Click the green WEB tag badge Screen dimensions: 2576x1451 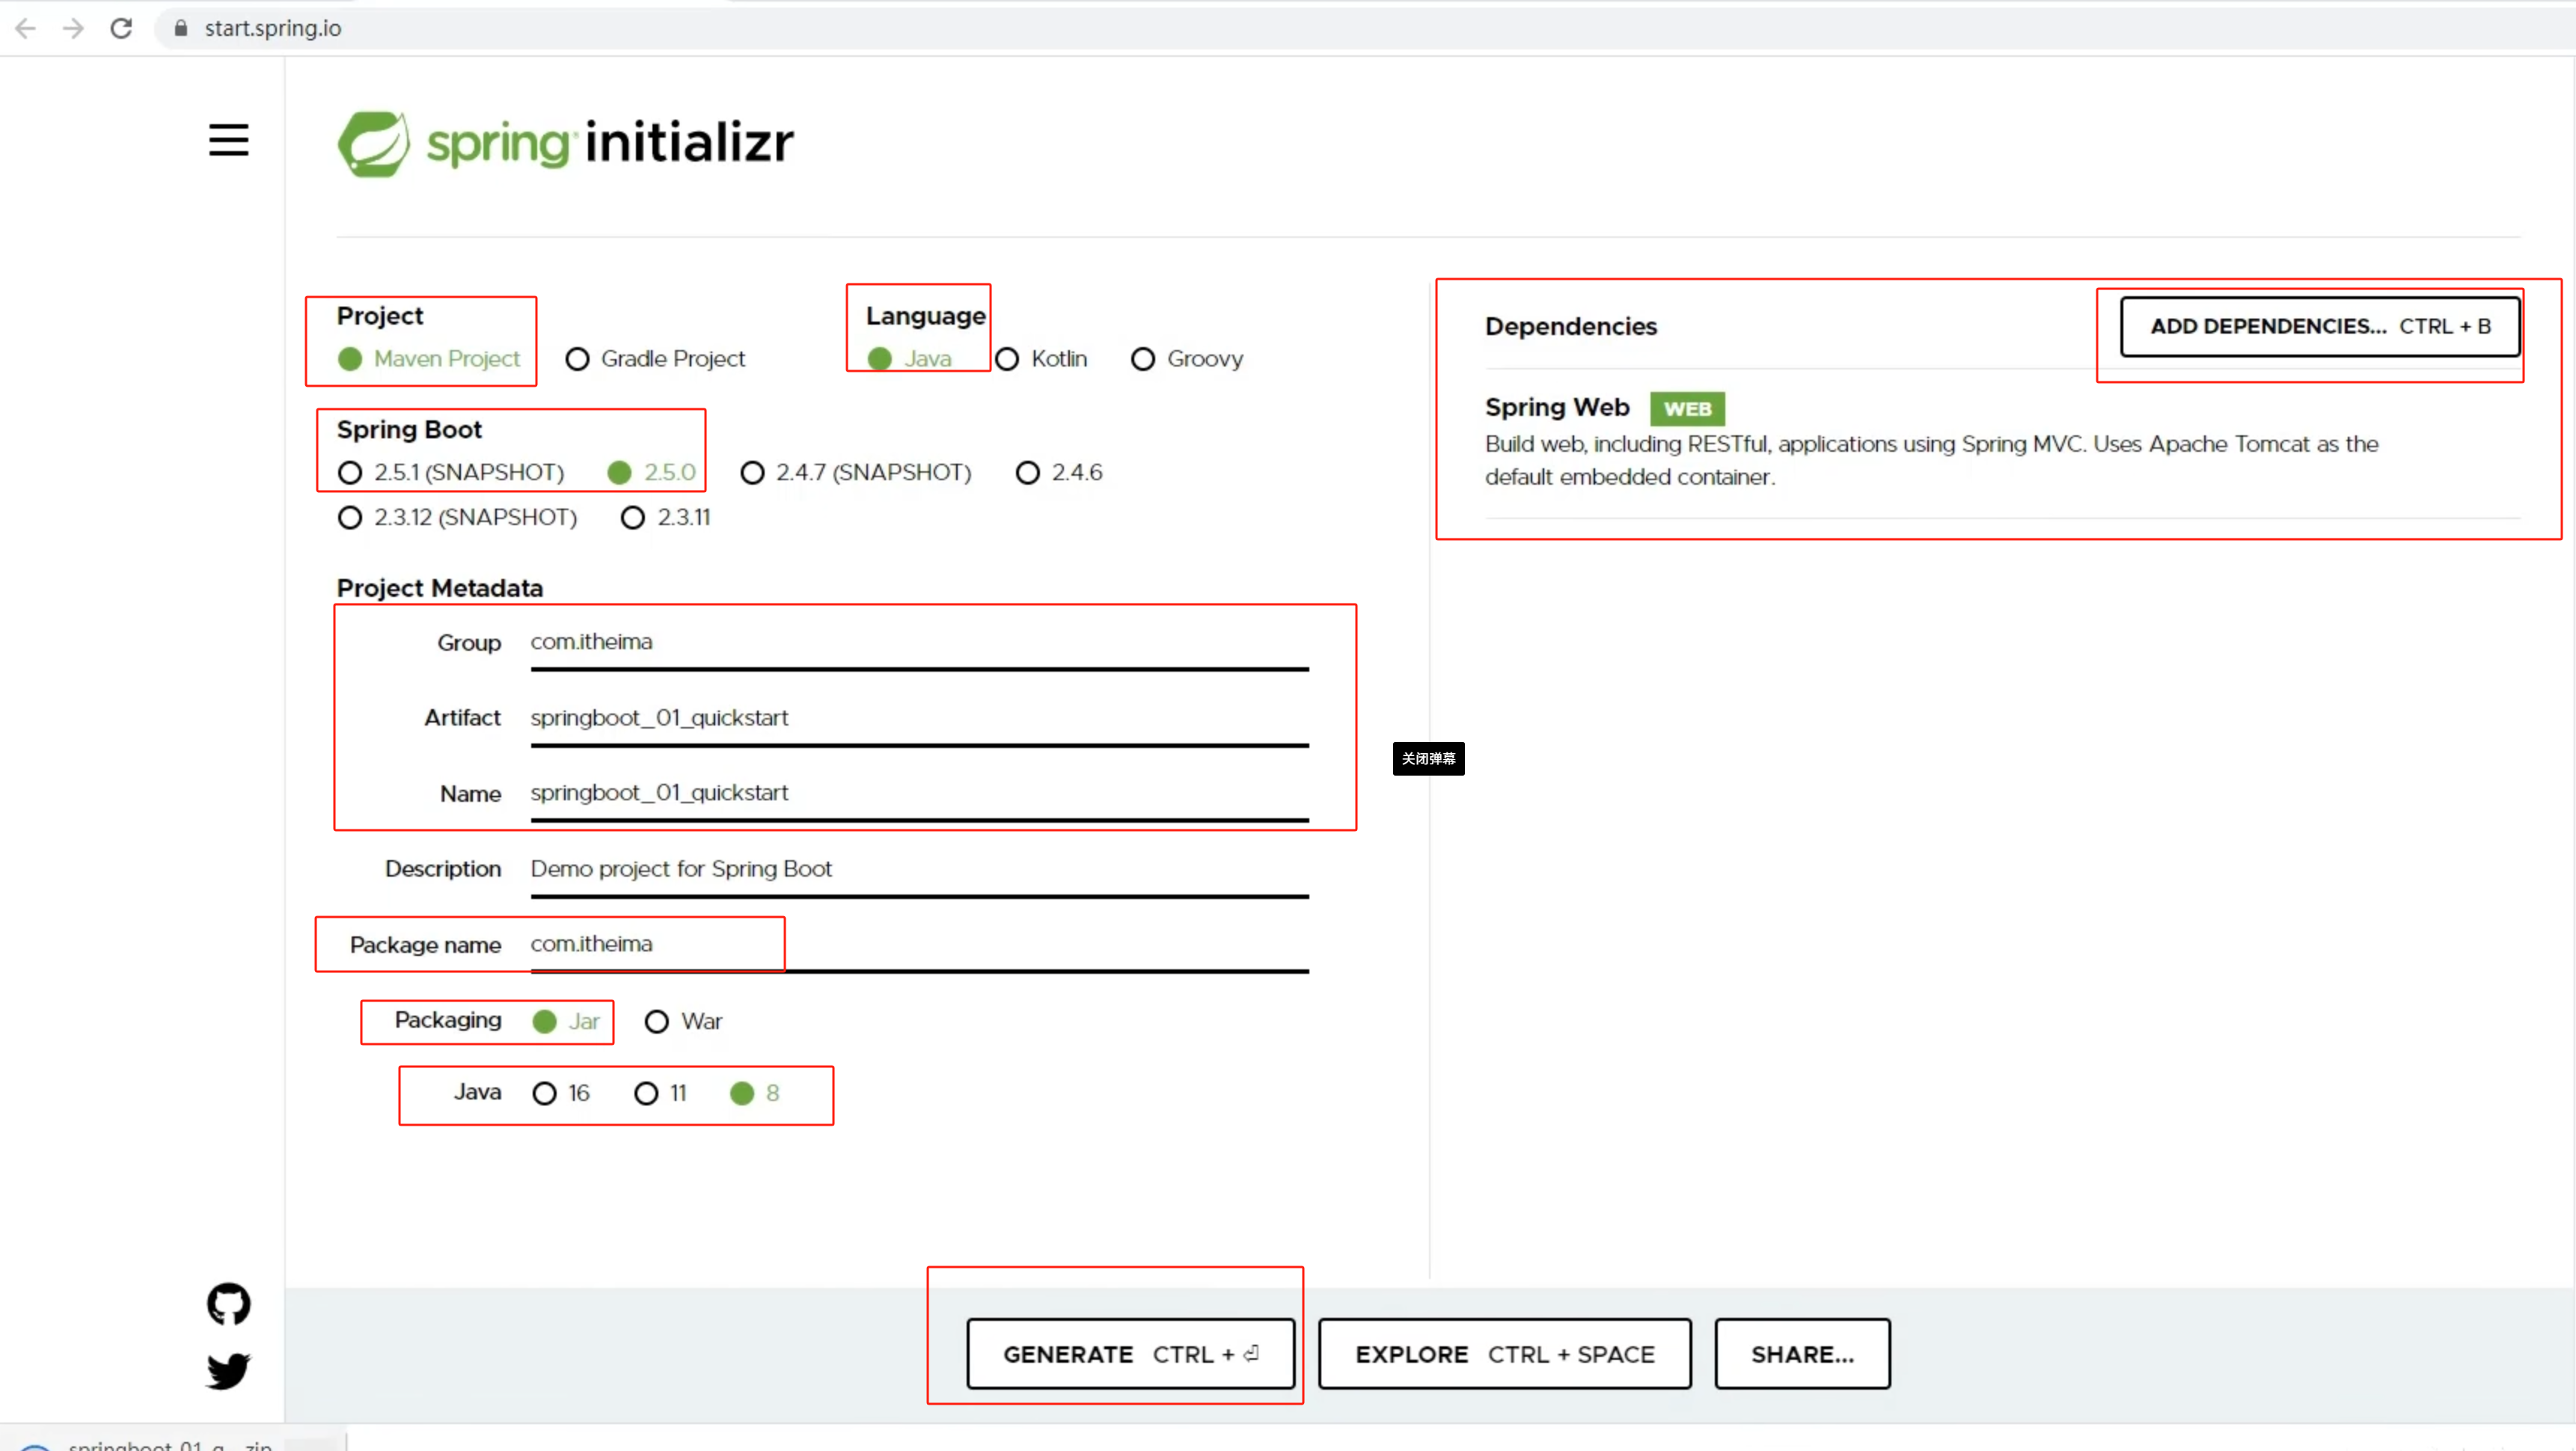1687,409
